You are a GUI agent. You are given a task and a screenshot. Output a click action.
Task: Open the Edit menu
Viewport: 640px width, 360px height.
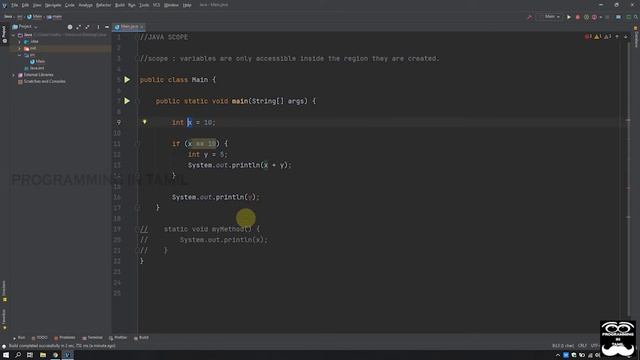point(25,5)
